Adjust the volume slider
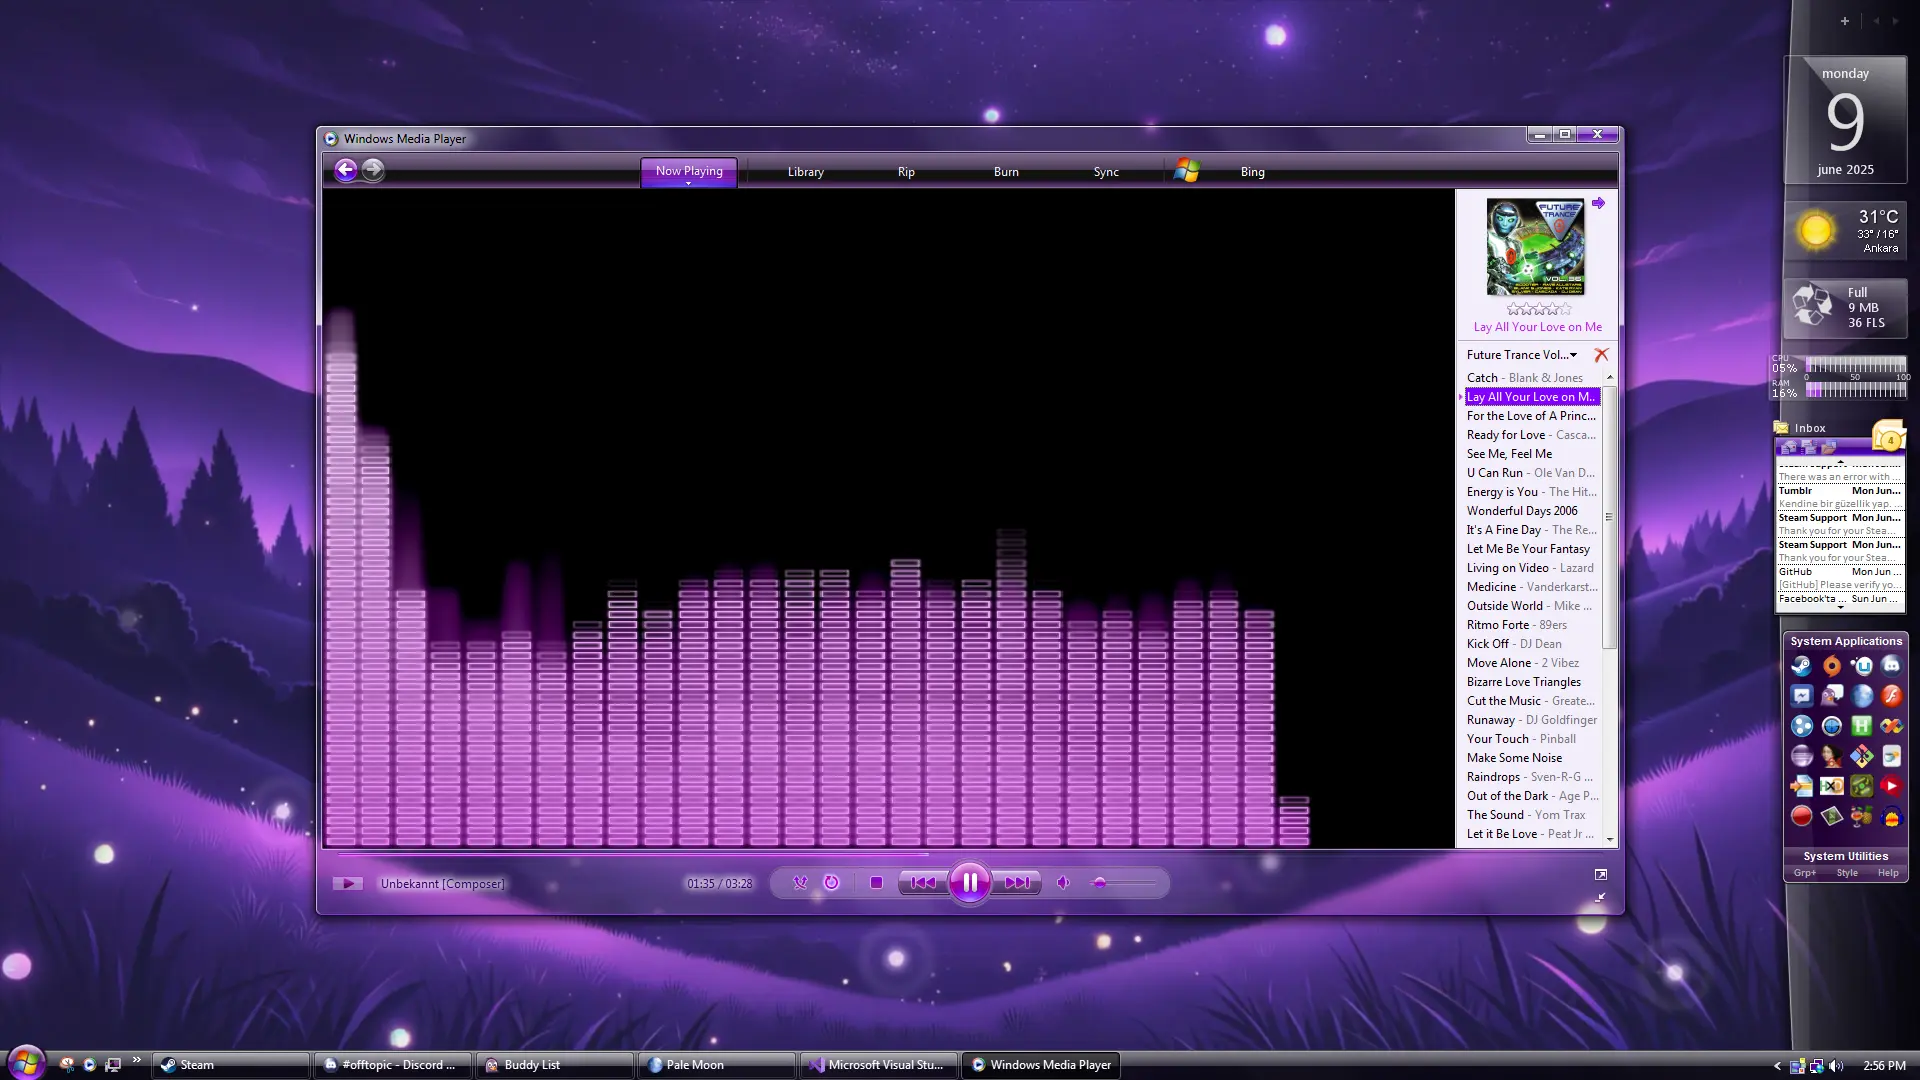The height and width of the screenshot is (1080, 1920). coord(1124,883)
